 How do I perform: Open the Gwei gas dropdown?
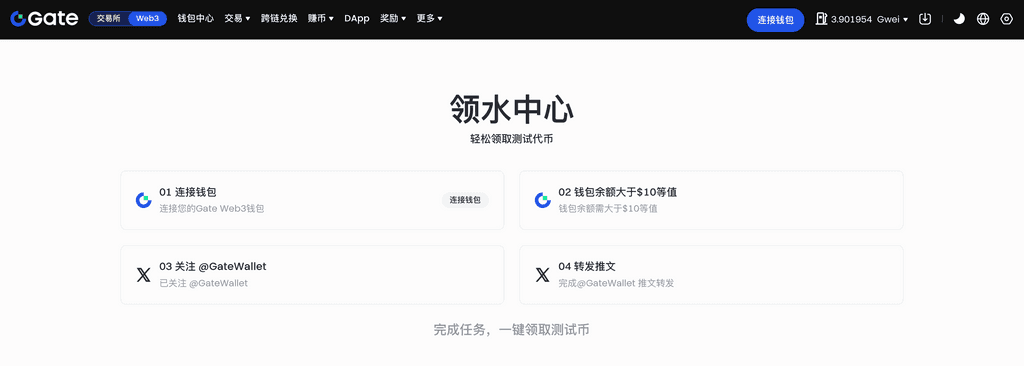[x=892, y=19]
